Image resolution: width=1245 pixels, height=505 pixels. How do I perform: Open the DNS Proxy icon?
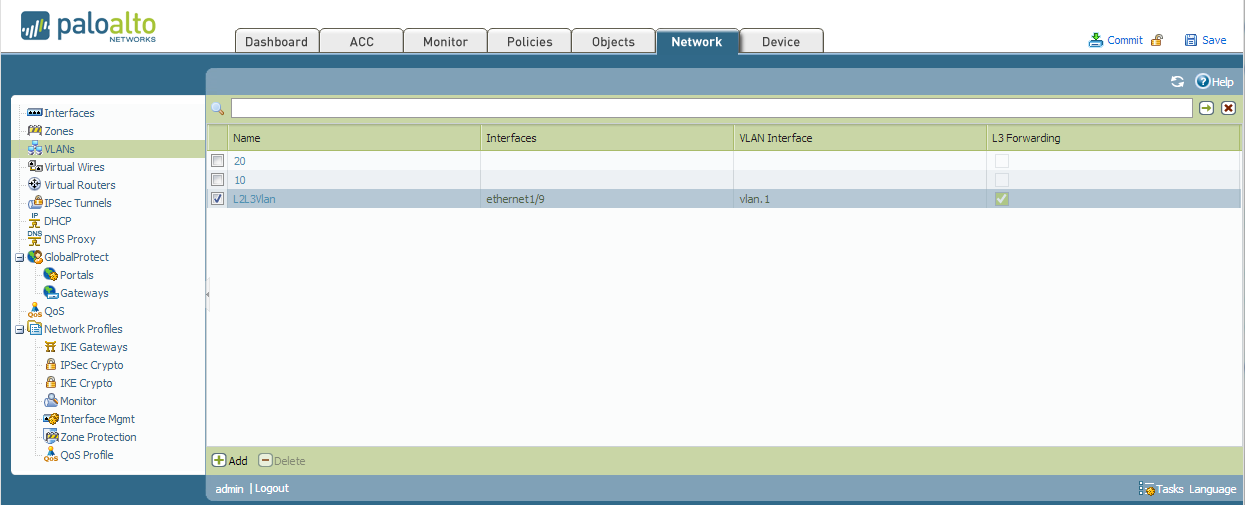tap(35, 239)
